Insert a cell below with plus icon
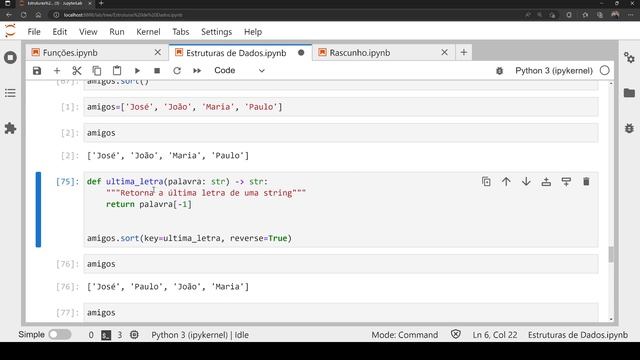This screenshot has width=640, height=360. pos(57,71)
